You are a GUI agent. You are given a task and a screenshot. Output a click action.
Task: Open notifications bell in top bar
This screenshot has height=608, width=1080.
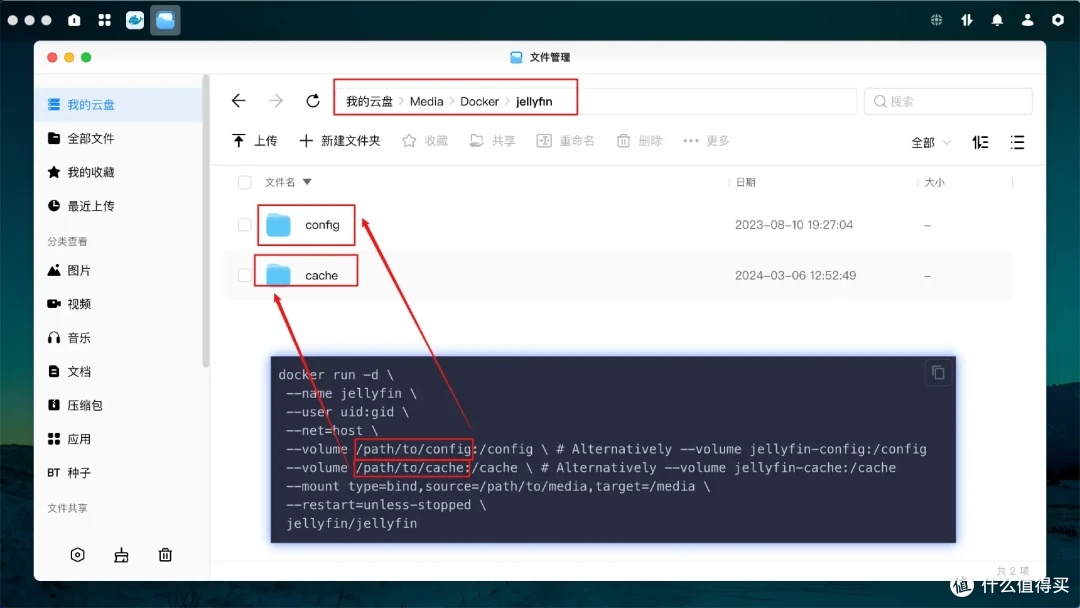[x=997, y=20]
